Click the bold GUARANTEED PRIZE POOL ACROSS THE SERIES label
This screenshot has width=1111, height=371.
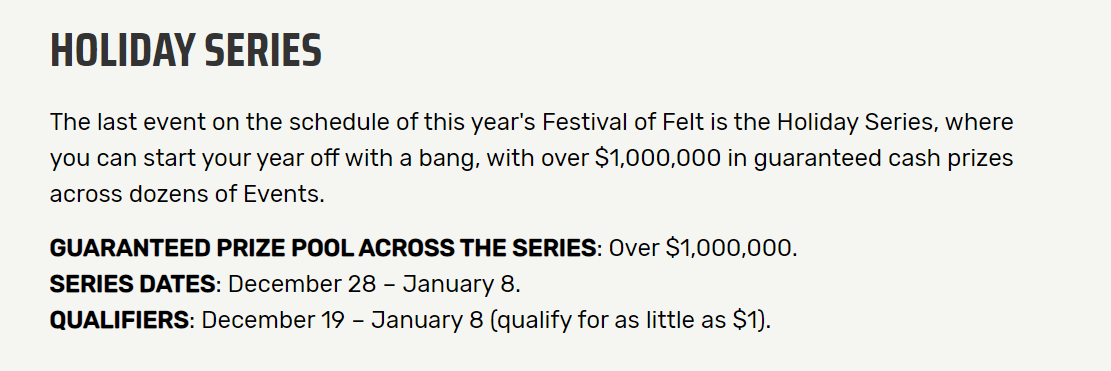coord(323,249)
